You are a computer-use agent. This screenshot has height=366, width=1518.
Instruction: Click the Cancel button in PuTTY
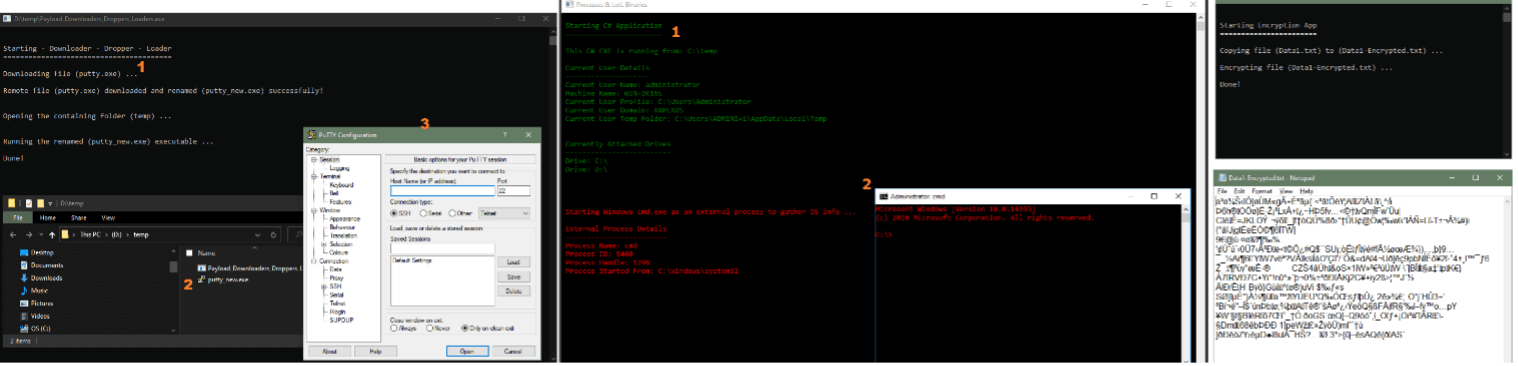pos(513,351)
